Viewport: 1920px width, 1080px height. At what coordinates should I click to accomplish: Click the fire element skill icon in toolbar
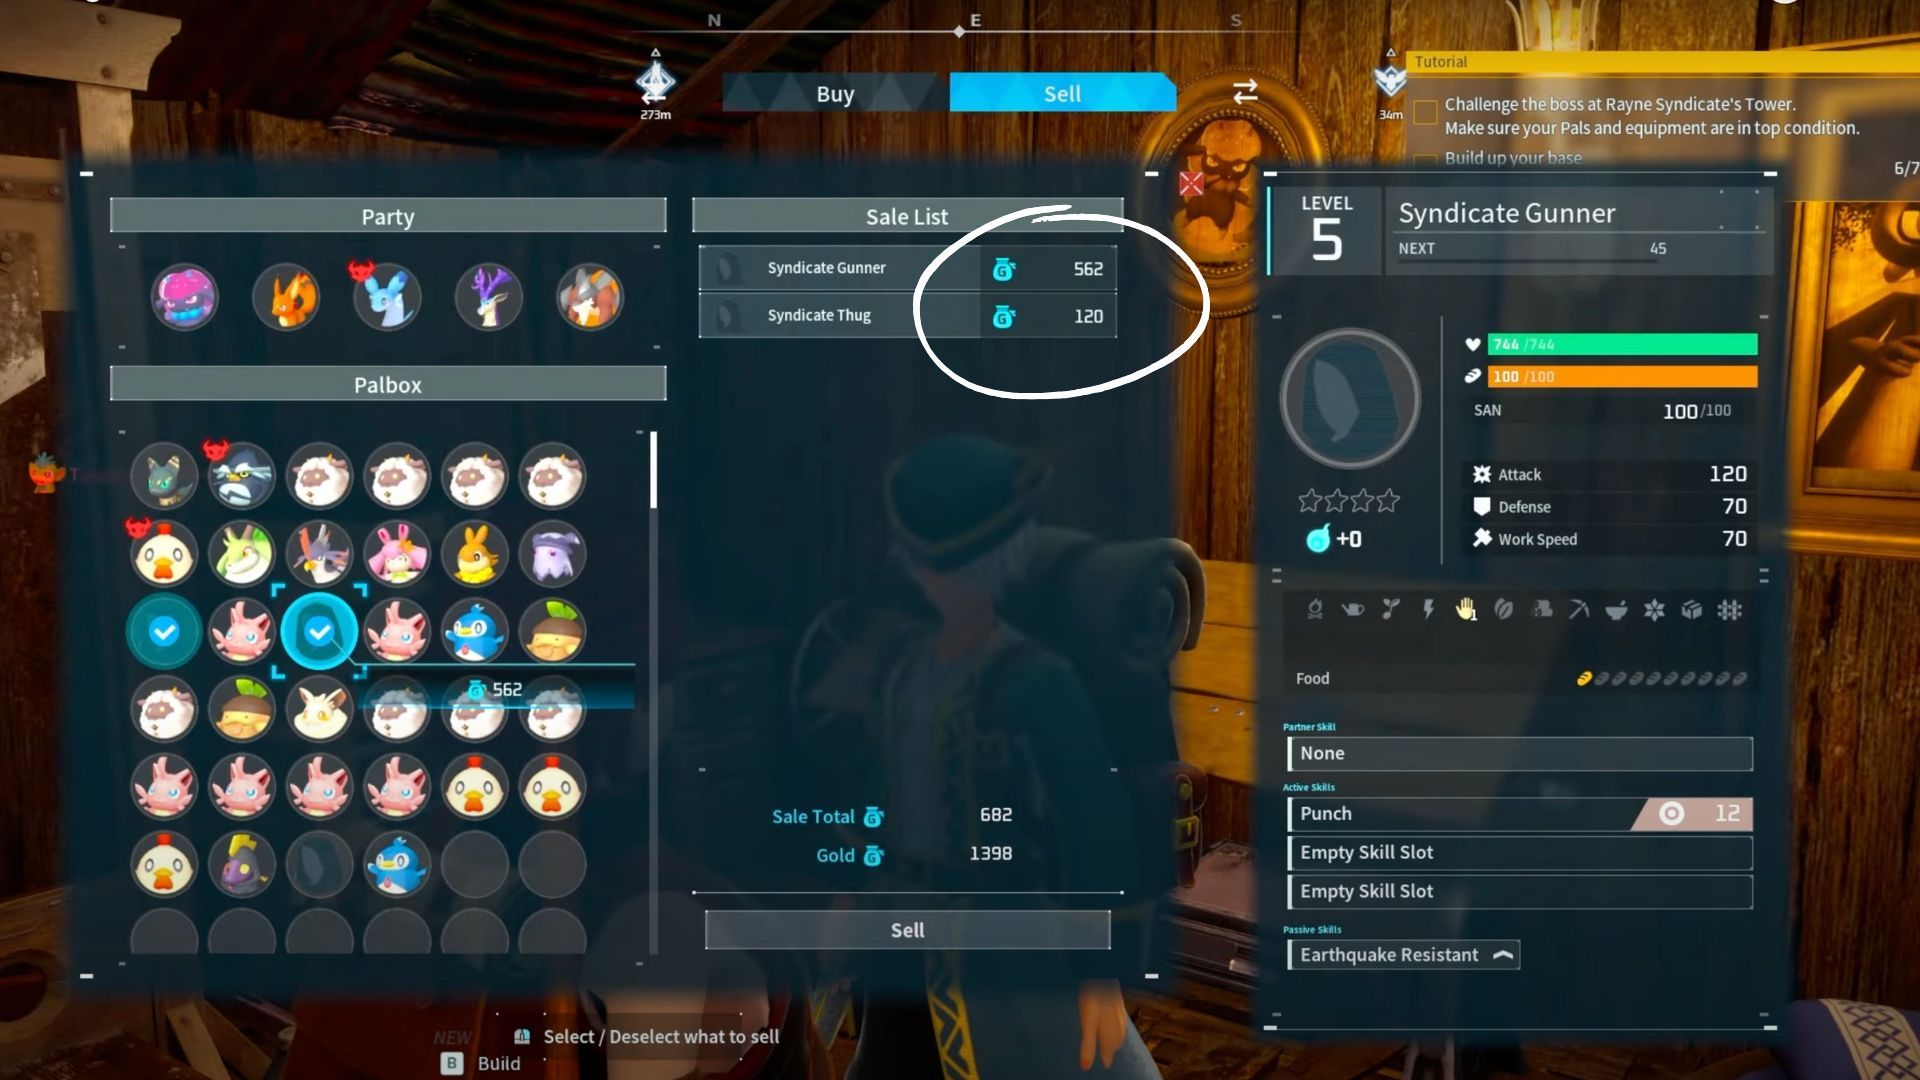tap(1315, 609)
